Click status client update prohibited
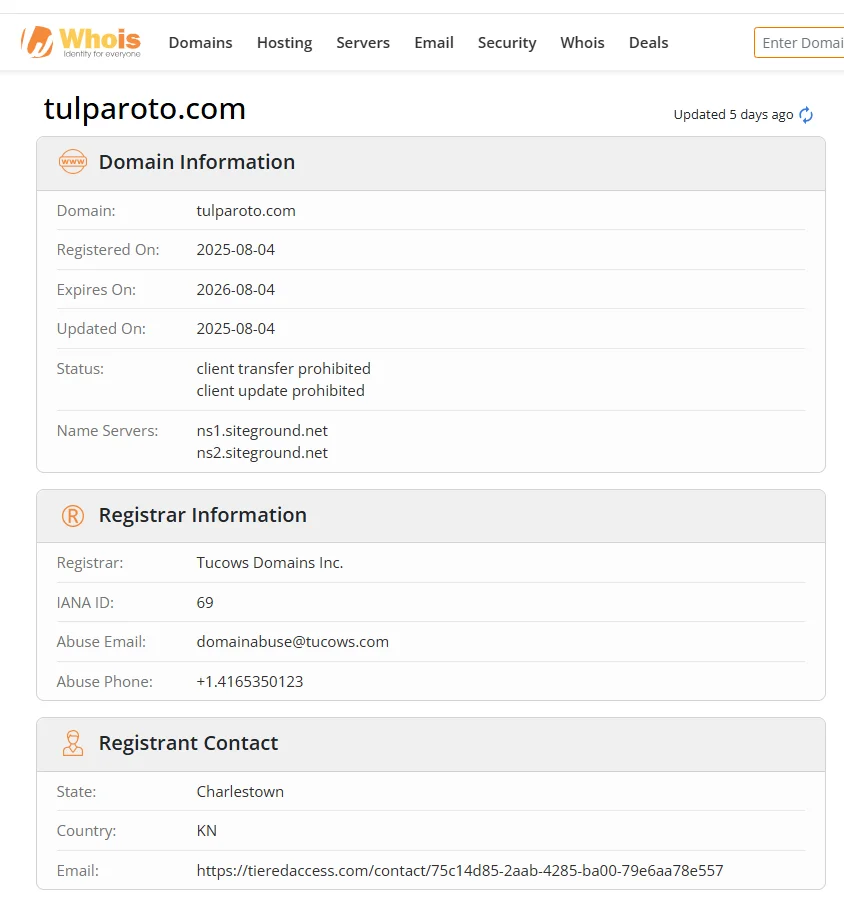 pyautogui.click(x=280, y=391)
